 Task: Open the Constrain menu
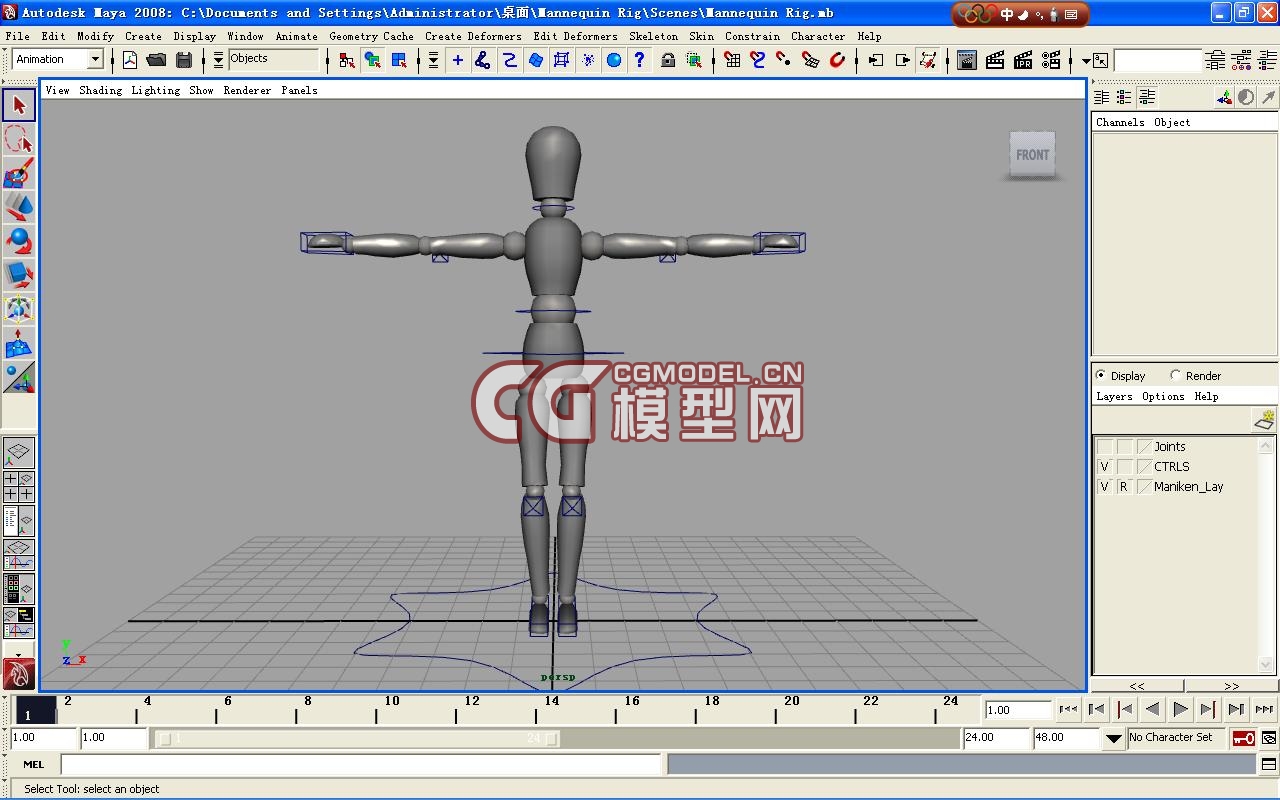tap(752, 36)
